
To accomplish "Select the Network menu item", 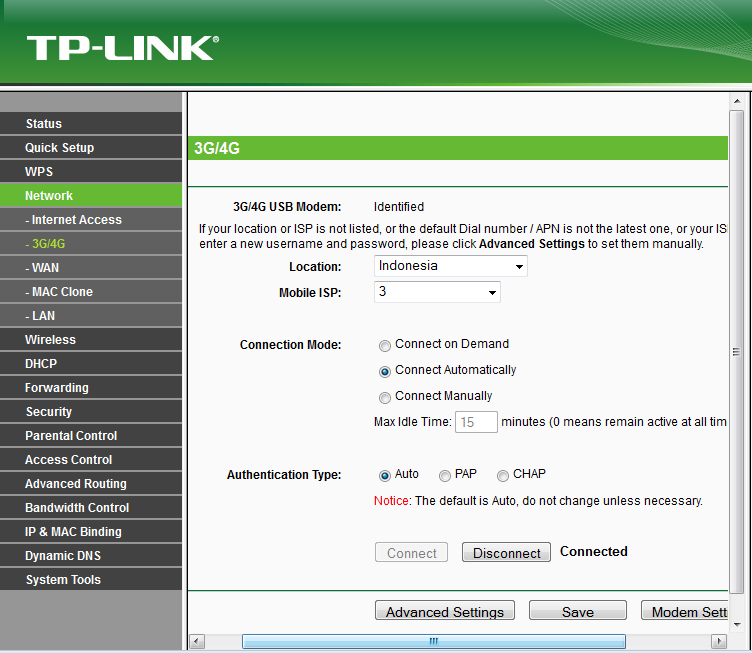I will (x=91, y=195).
